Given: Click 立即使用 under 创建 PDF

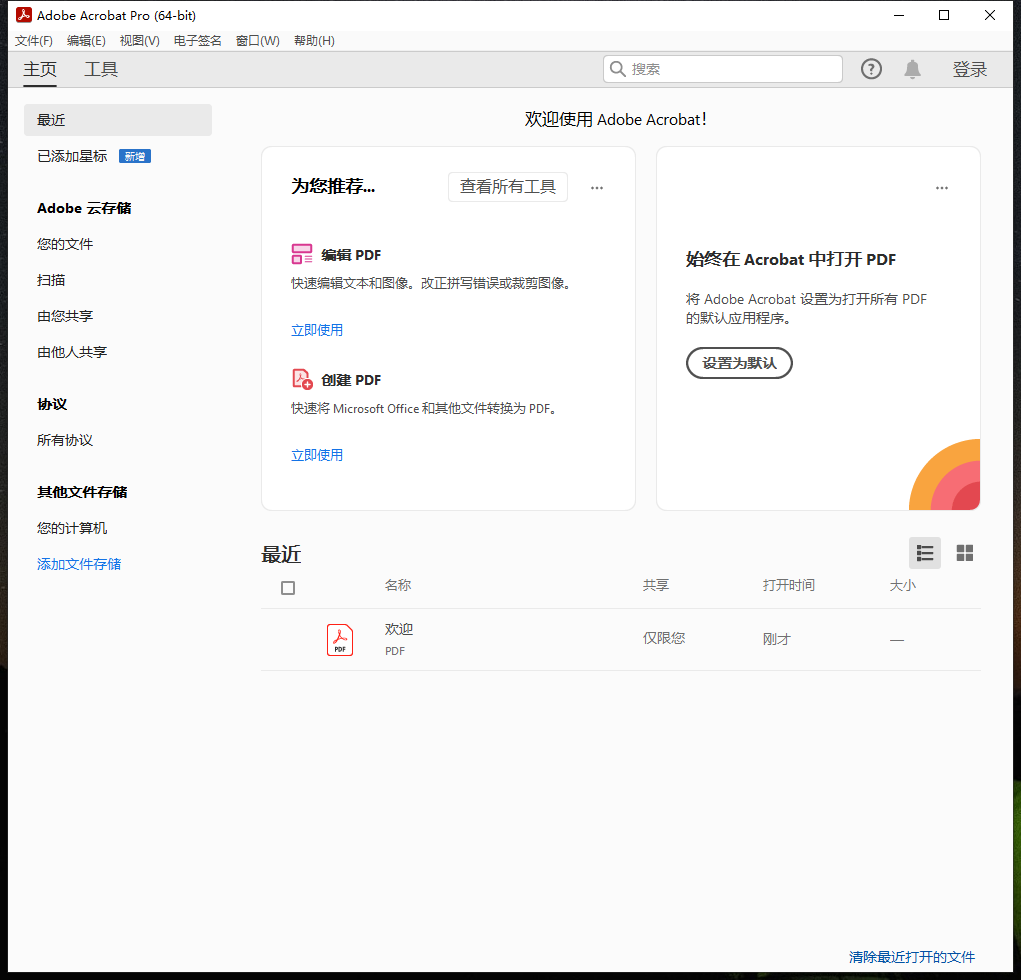Looking at the screenshot, I should [x=316, y=455].
